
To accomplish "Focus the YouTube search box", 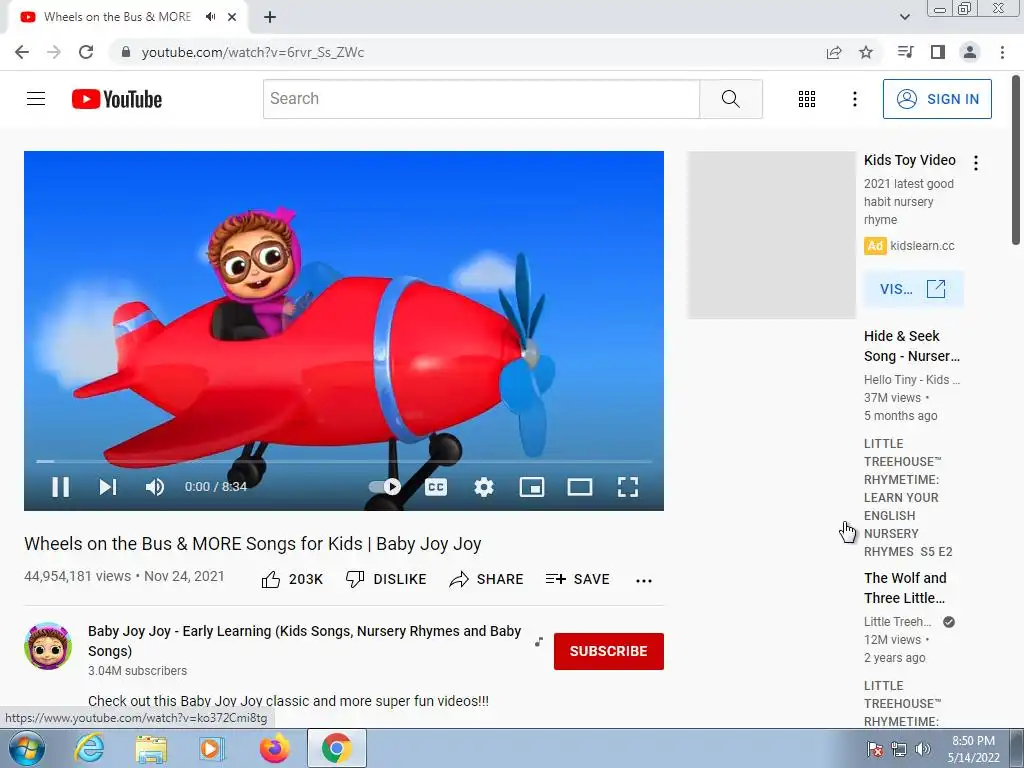I will (x=481, y=99).
